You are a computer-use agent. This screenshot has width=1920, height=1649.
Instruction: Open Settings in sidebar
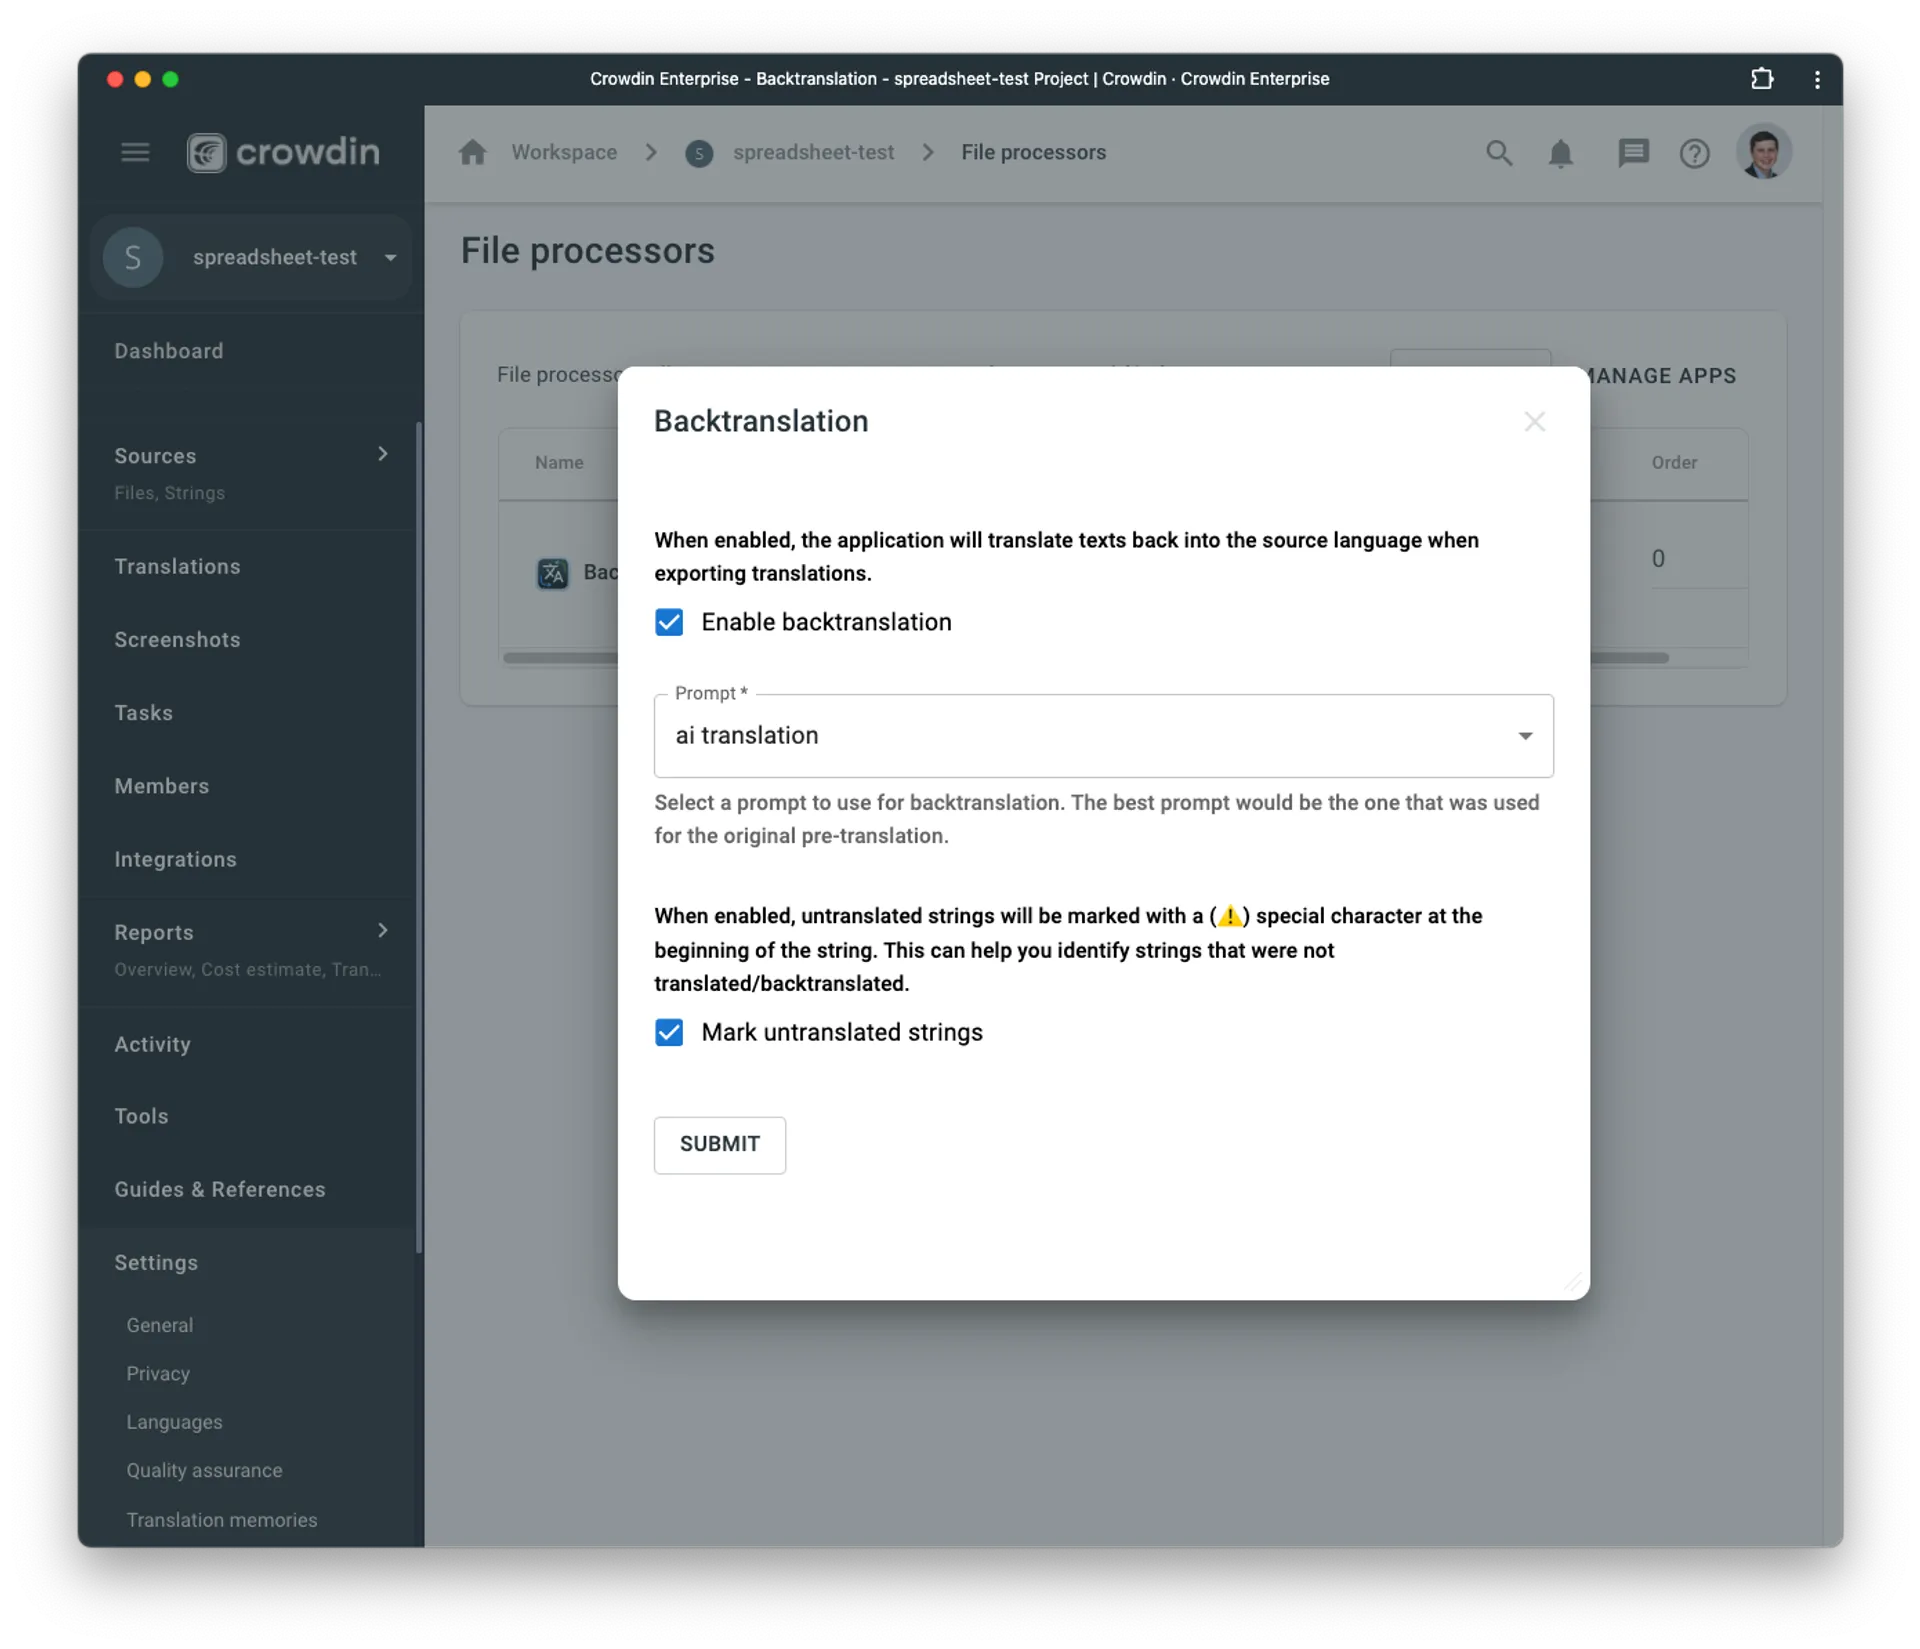(156, 1263)
